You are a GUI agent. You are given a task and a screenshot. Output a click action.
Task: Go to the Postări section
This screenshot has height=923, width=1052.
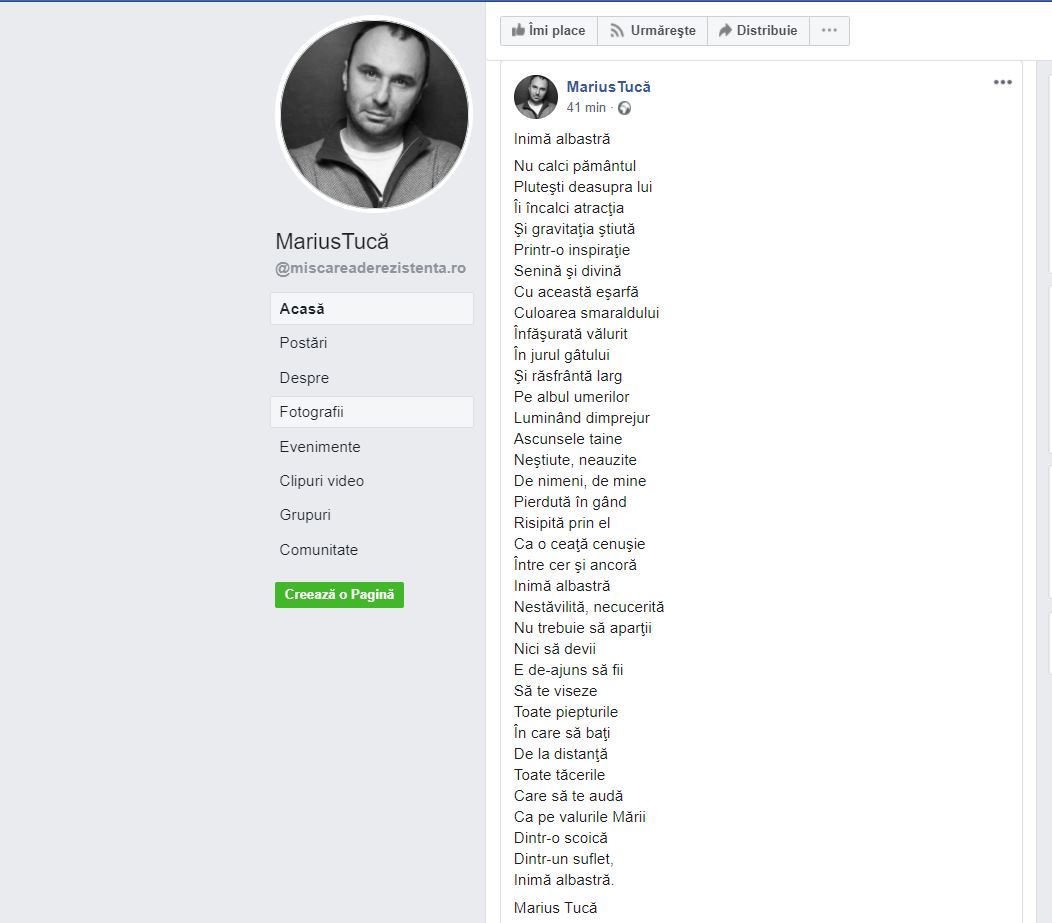[304, 343]
